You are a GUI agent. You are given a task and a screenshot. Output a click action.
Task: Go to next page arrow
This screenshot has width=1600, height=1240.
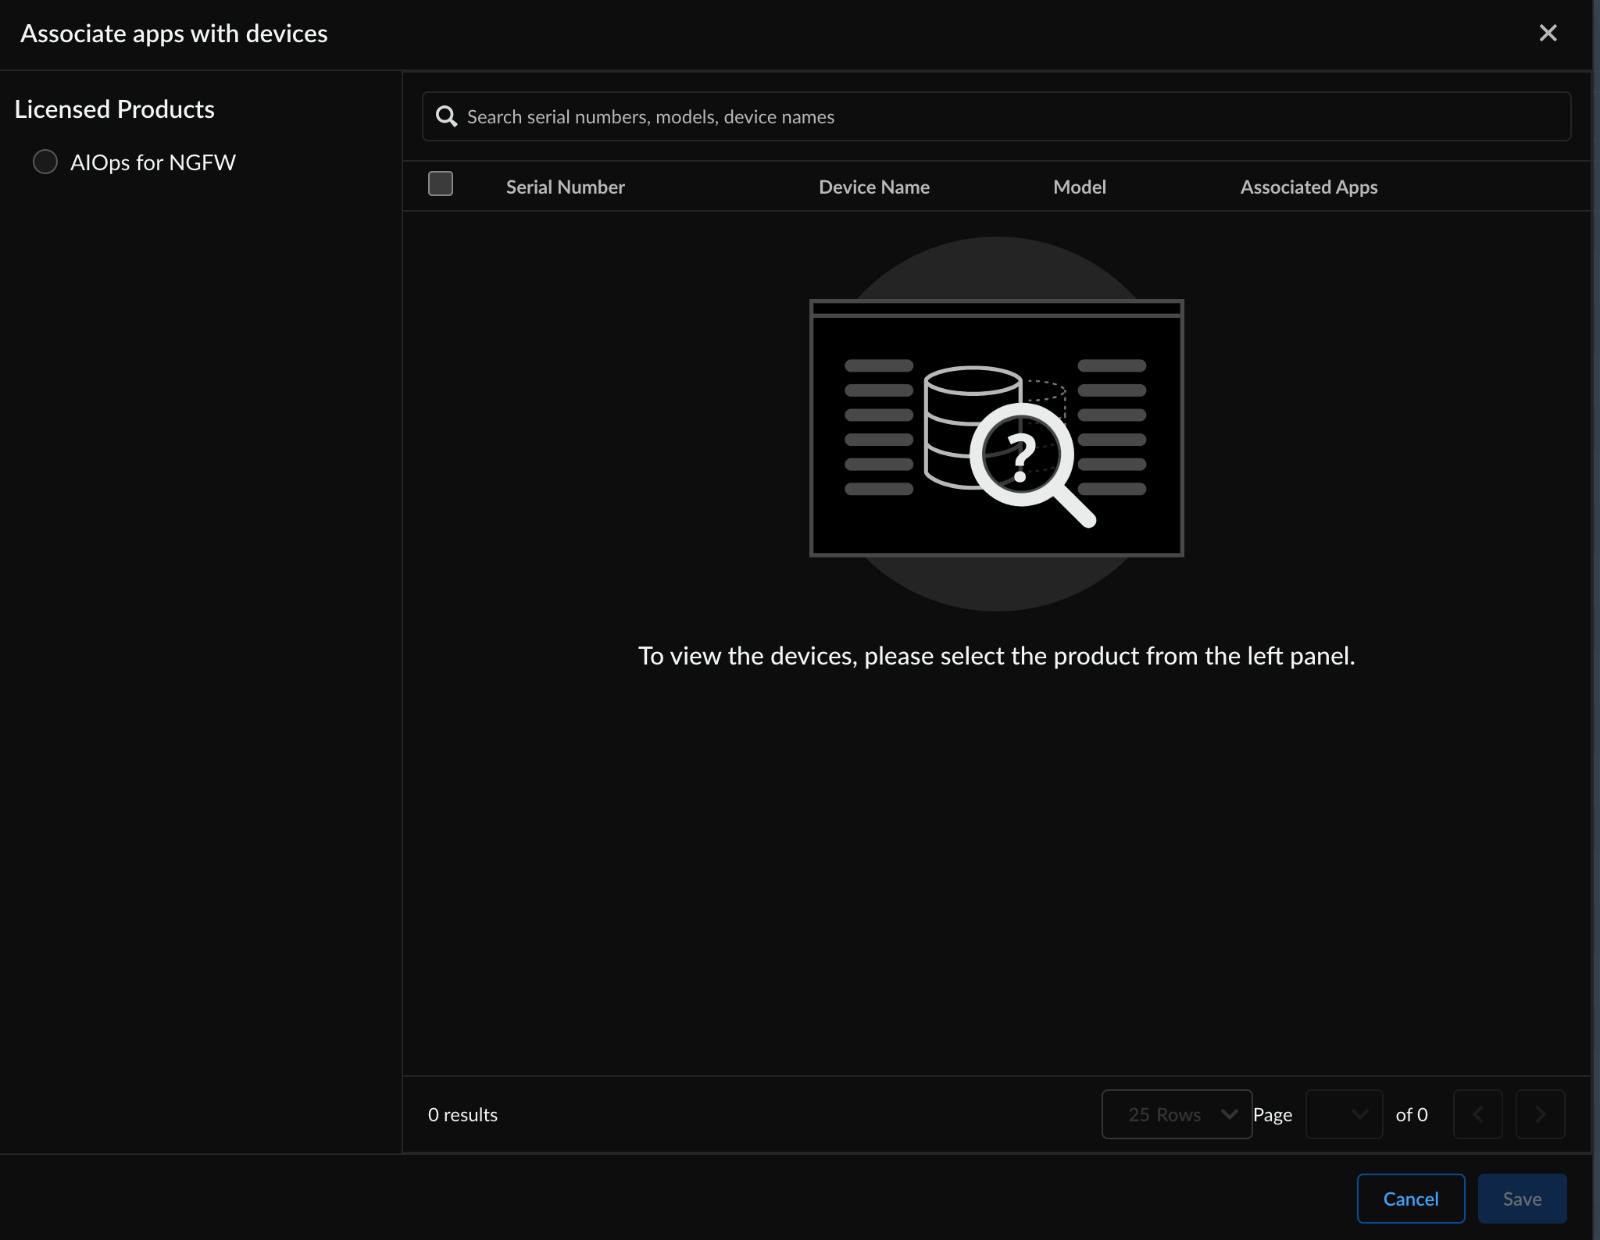point(1540,1114)
